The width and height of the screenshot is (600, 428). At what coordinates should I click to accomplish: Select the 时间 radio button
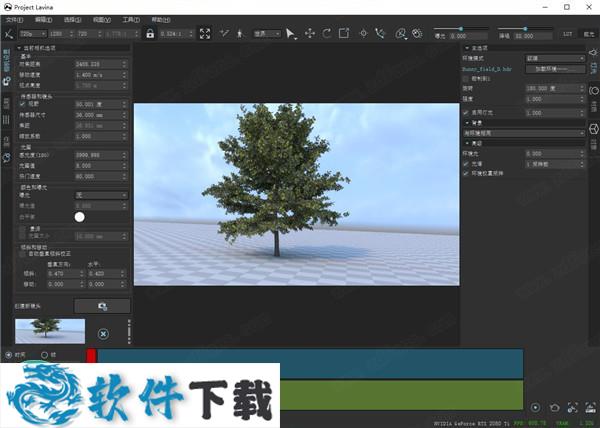pos(9,354)
